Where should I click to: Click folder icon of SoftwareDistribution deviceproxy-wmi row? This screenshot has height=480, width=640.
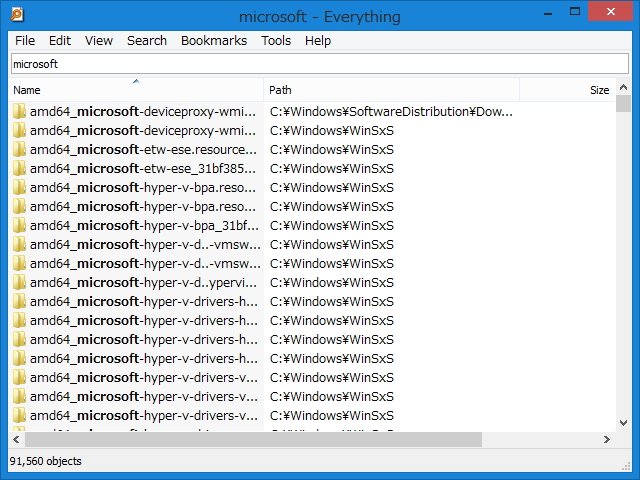tap(19, 111)
